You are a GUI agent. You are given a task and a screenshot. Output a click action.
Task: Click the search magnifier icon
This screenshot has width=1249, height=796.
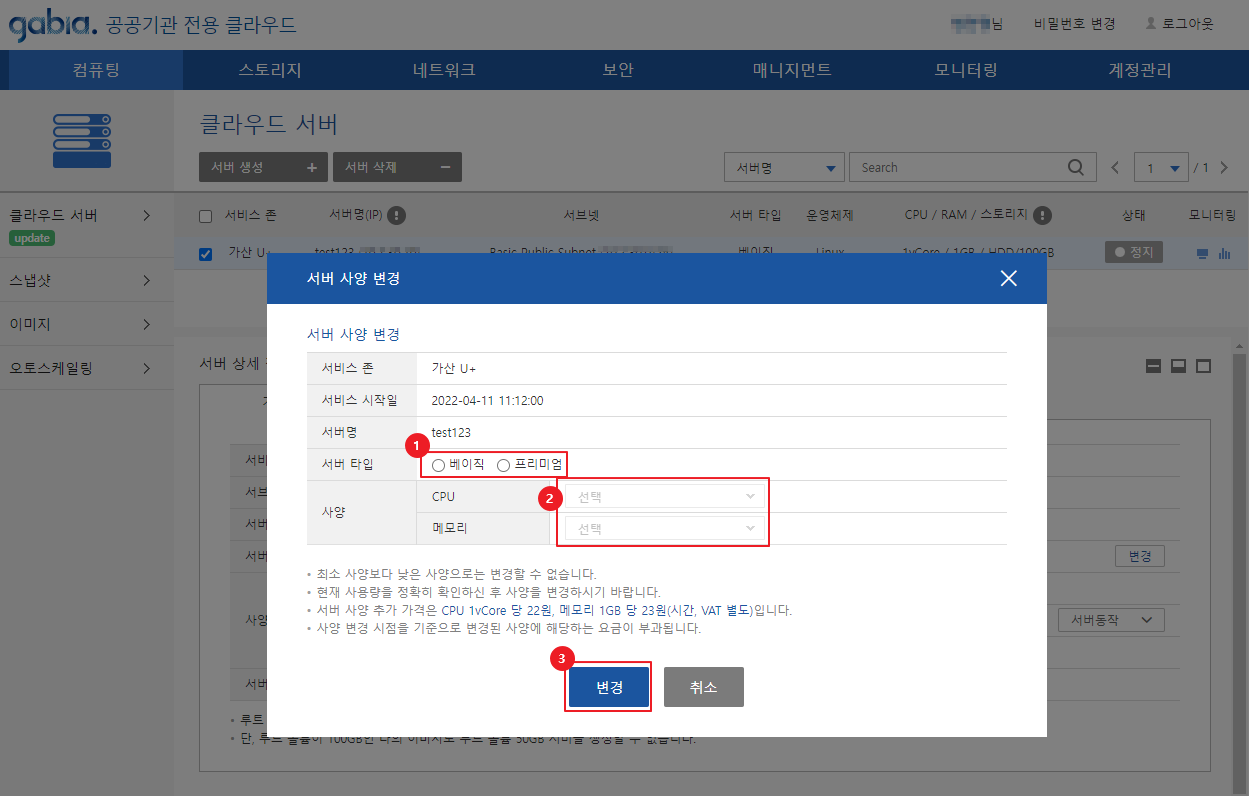click(x=1075, y=167)
